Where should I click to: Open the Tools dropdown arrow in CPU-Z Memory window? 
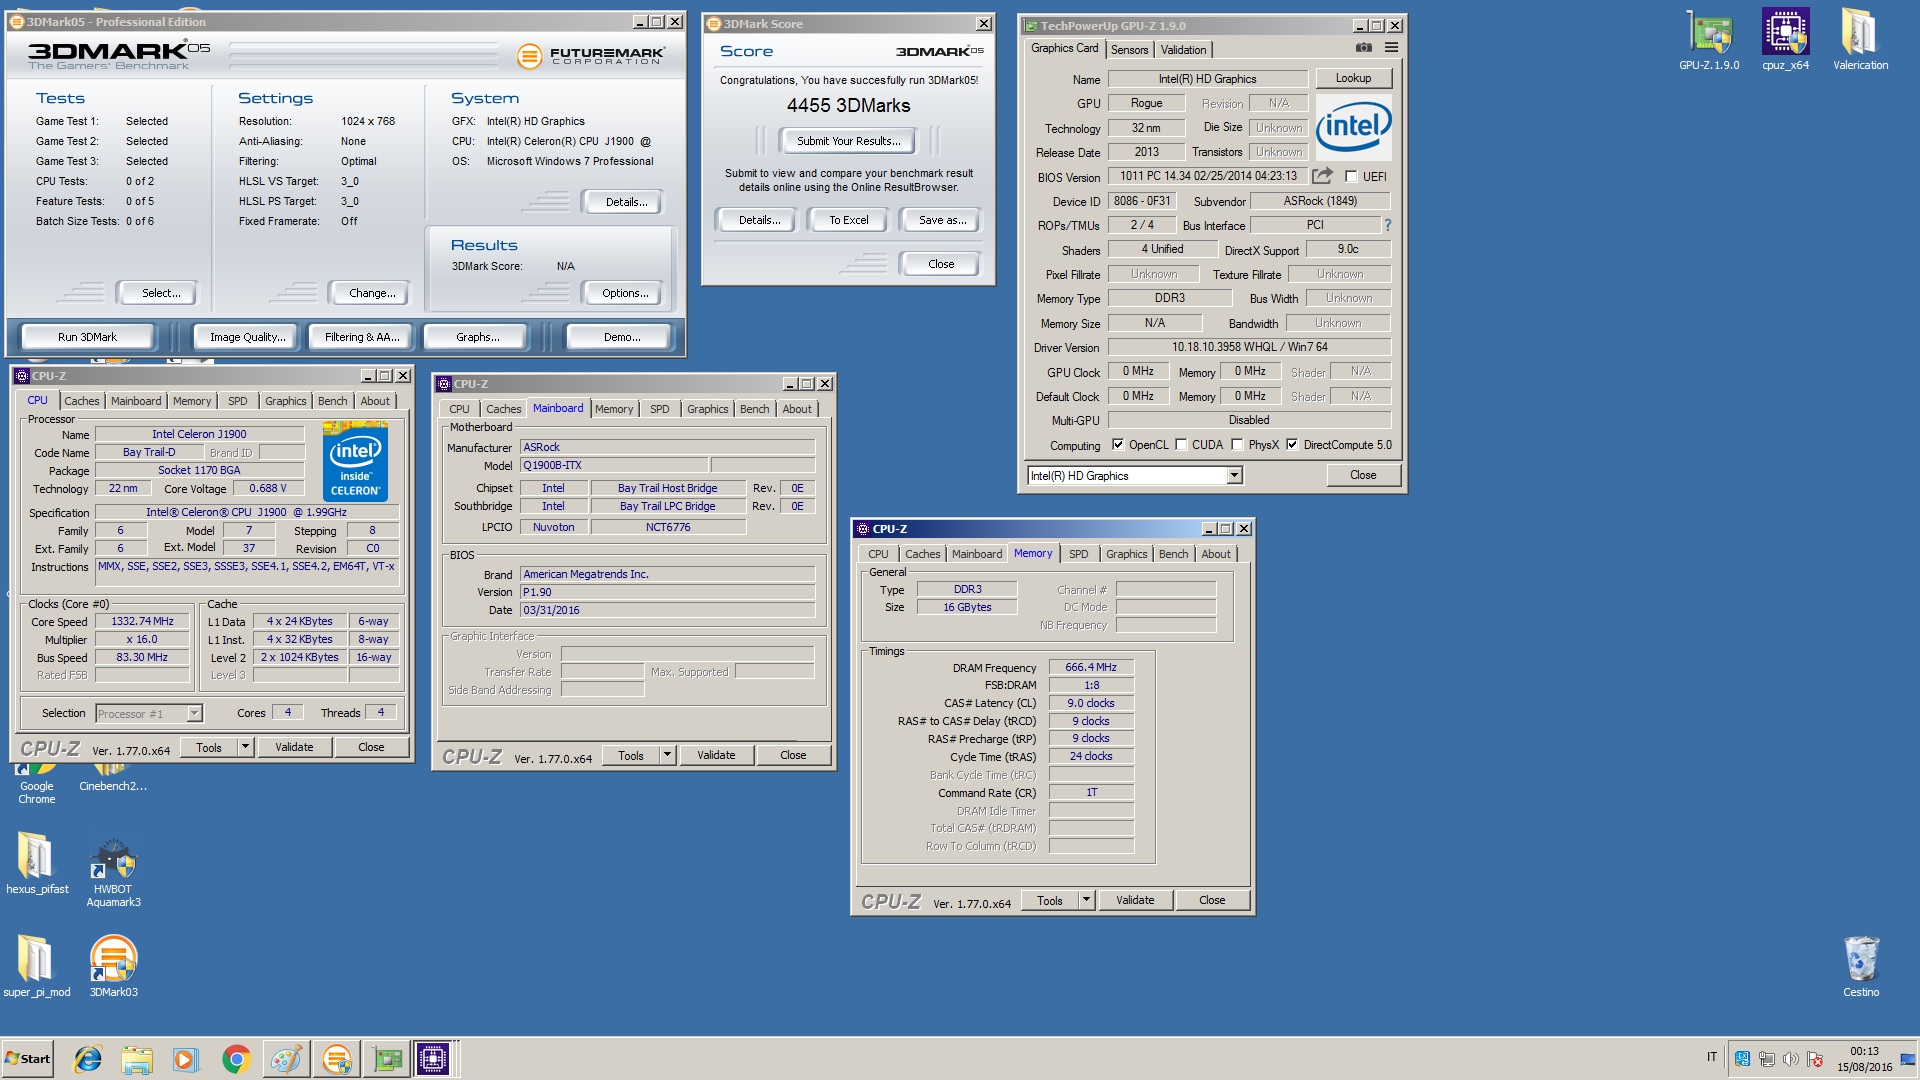[1086, 900]
